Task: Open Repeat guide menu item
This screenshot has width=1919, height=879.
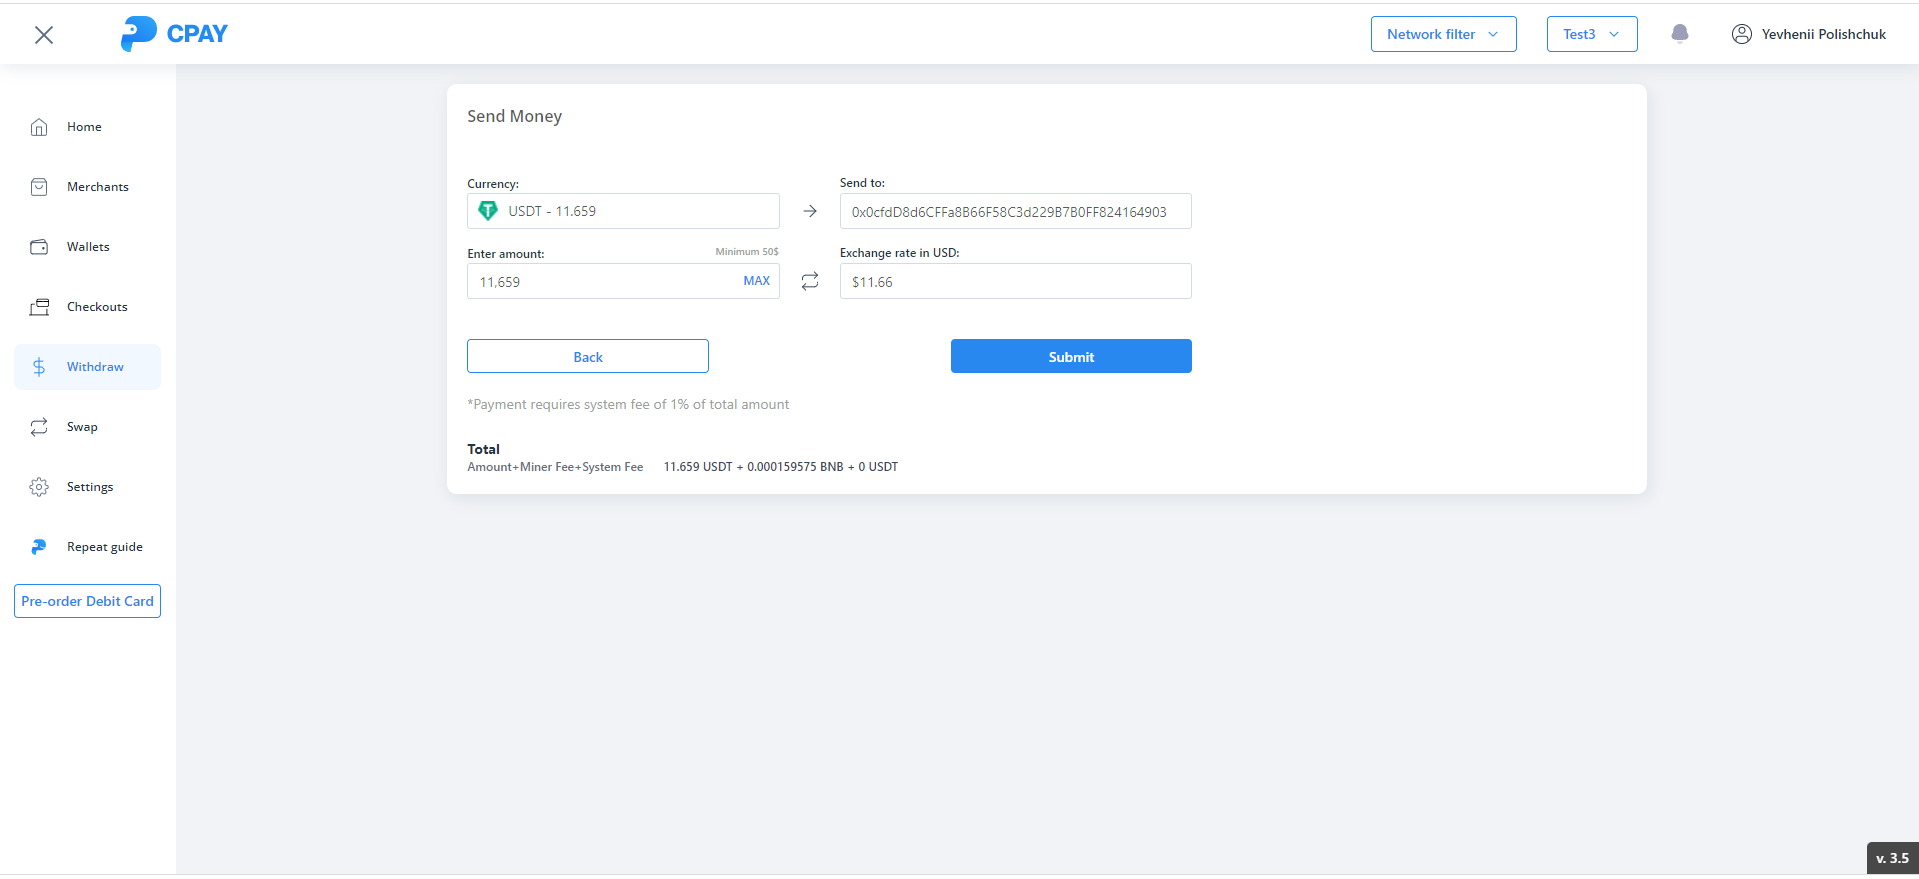Action: click(x=104, y=547)
